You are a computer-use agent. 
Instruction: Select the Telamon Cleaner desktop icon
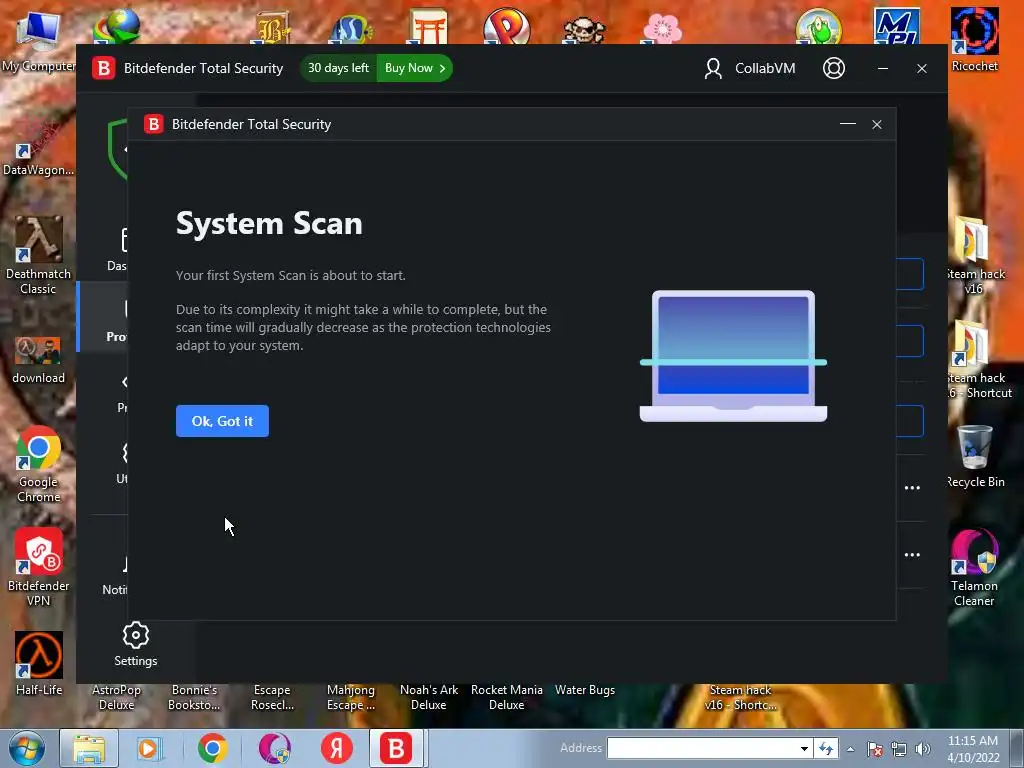point(974,567)
